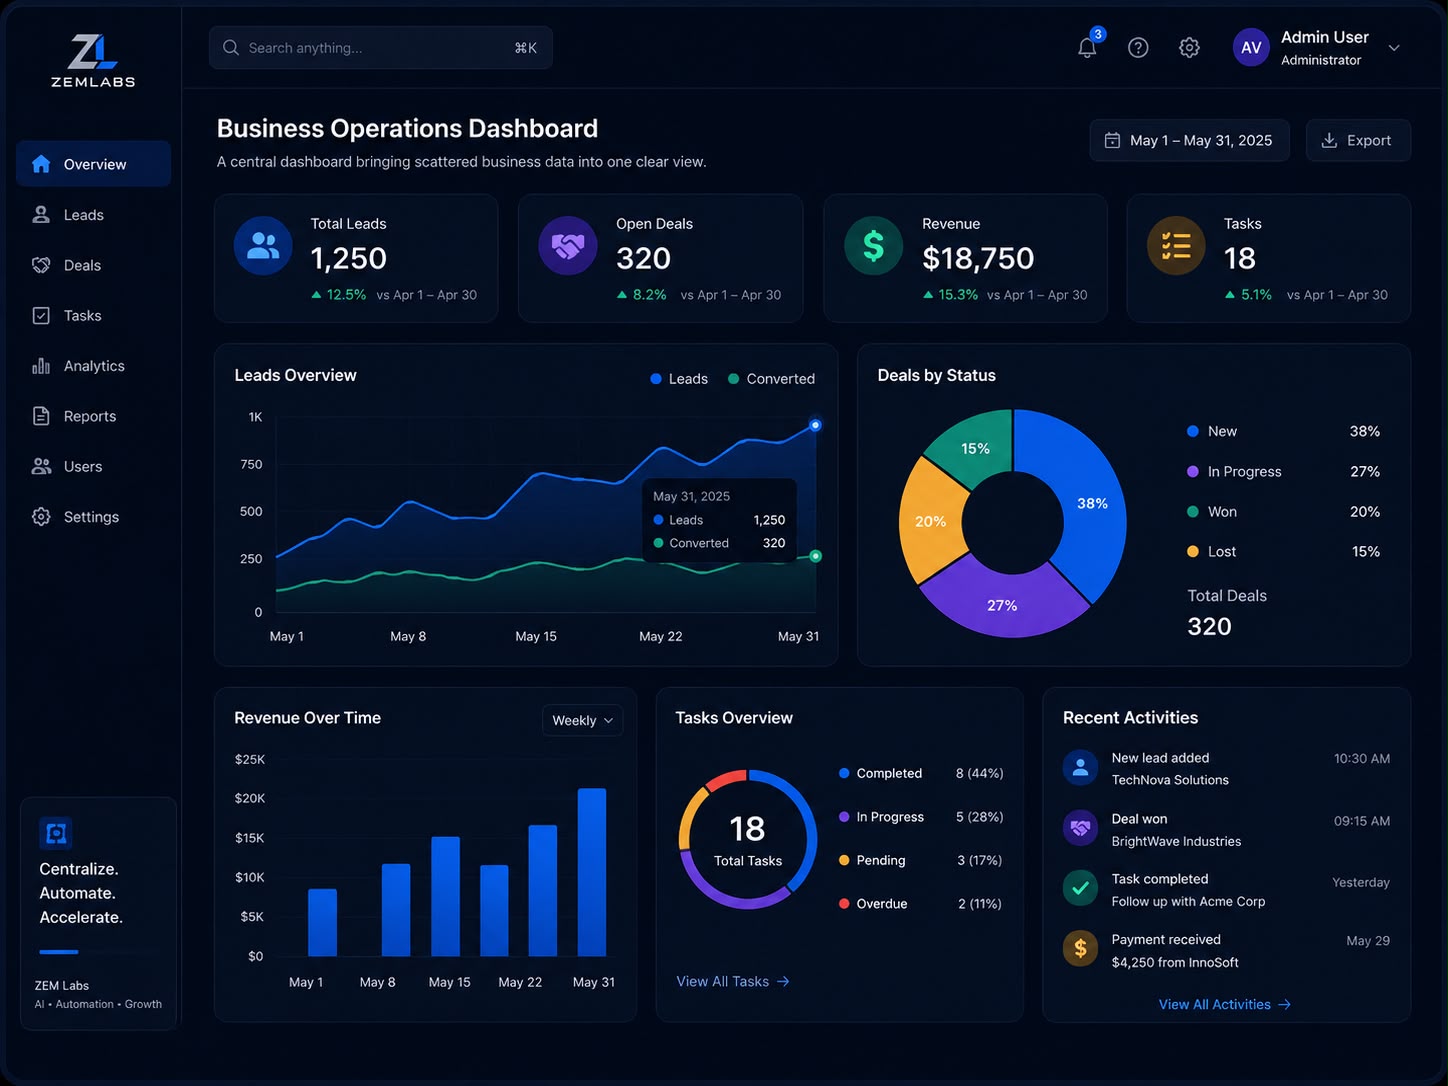
Task: Expand the Admin User account menu chevron
Action: click(1394, 48)
